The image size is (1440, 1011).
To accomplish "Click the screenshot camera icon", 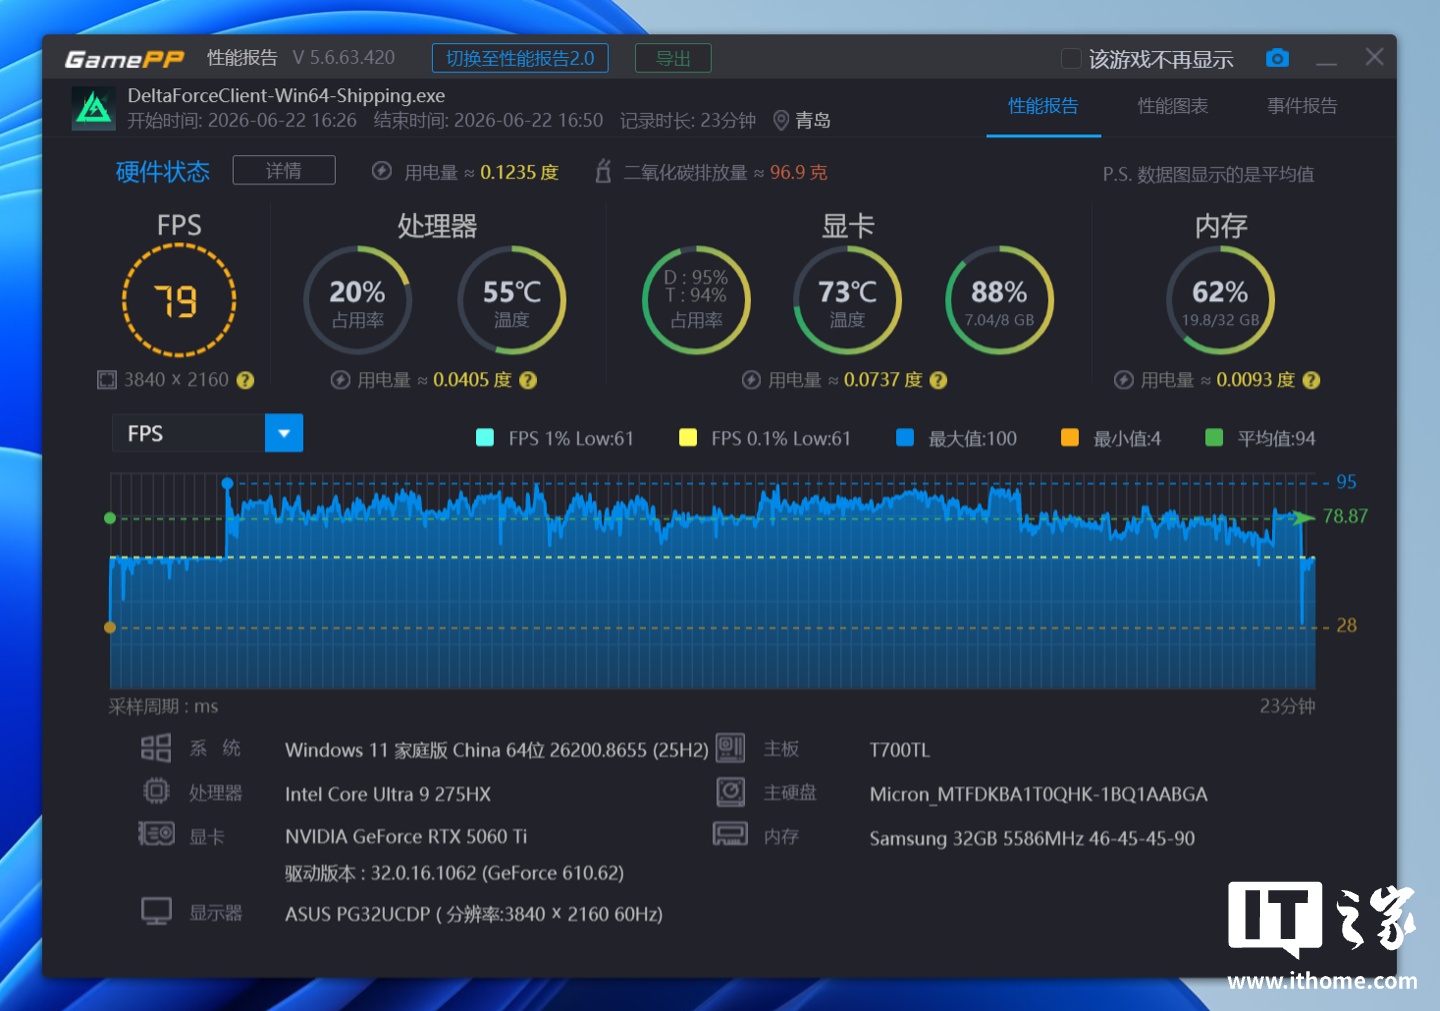I will pyautogui.click(x=1277, y=58).
